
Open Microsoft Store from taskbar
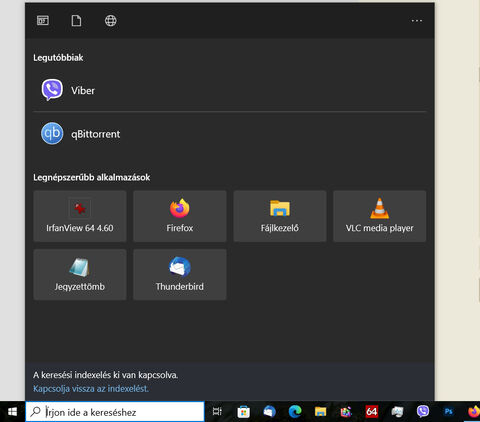pyautogui.click(x=243, y=412)
